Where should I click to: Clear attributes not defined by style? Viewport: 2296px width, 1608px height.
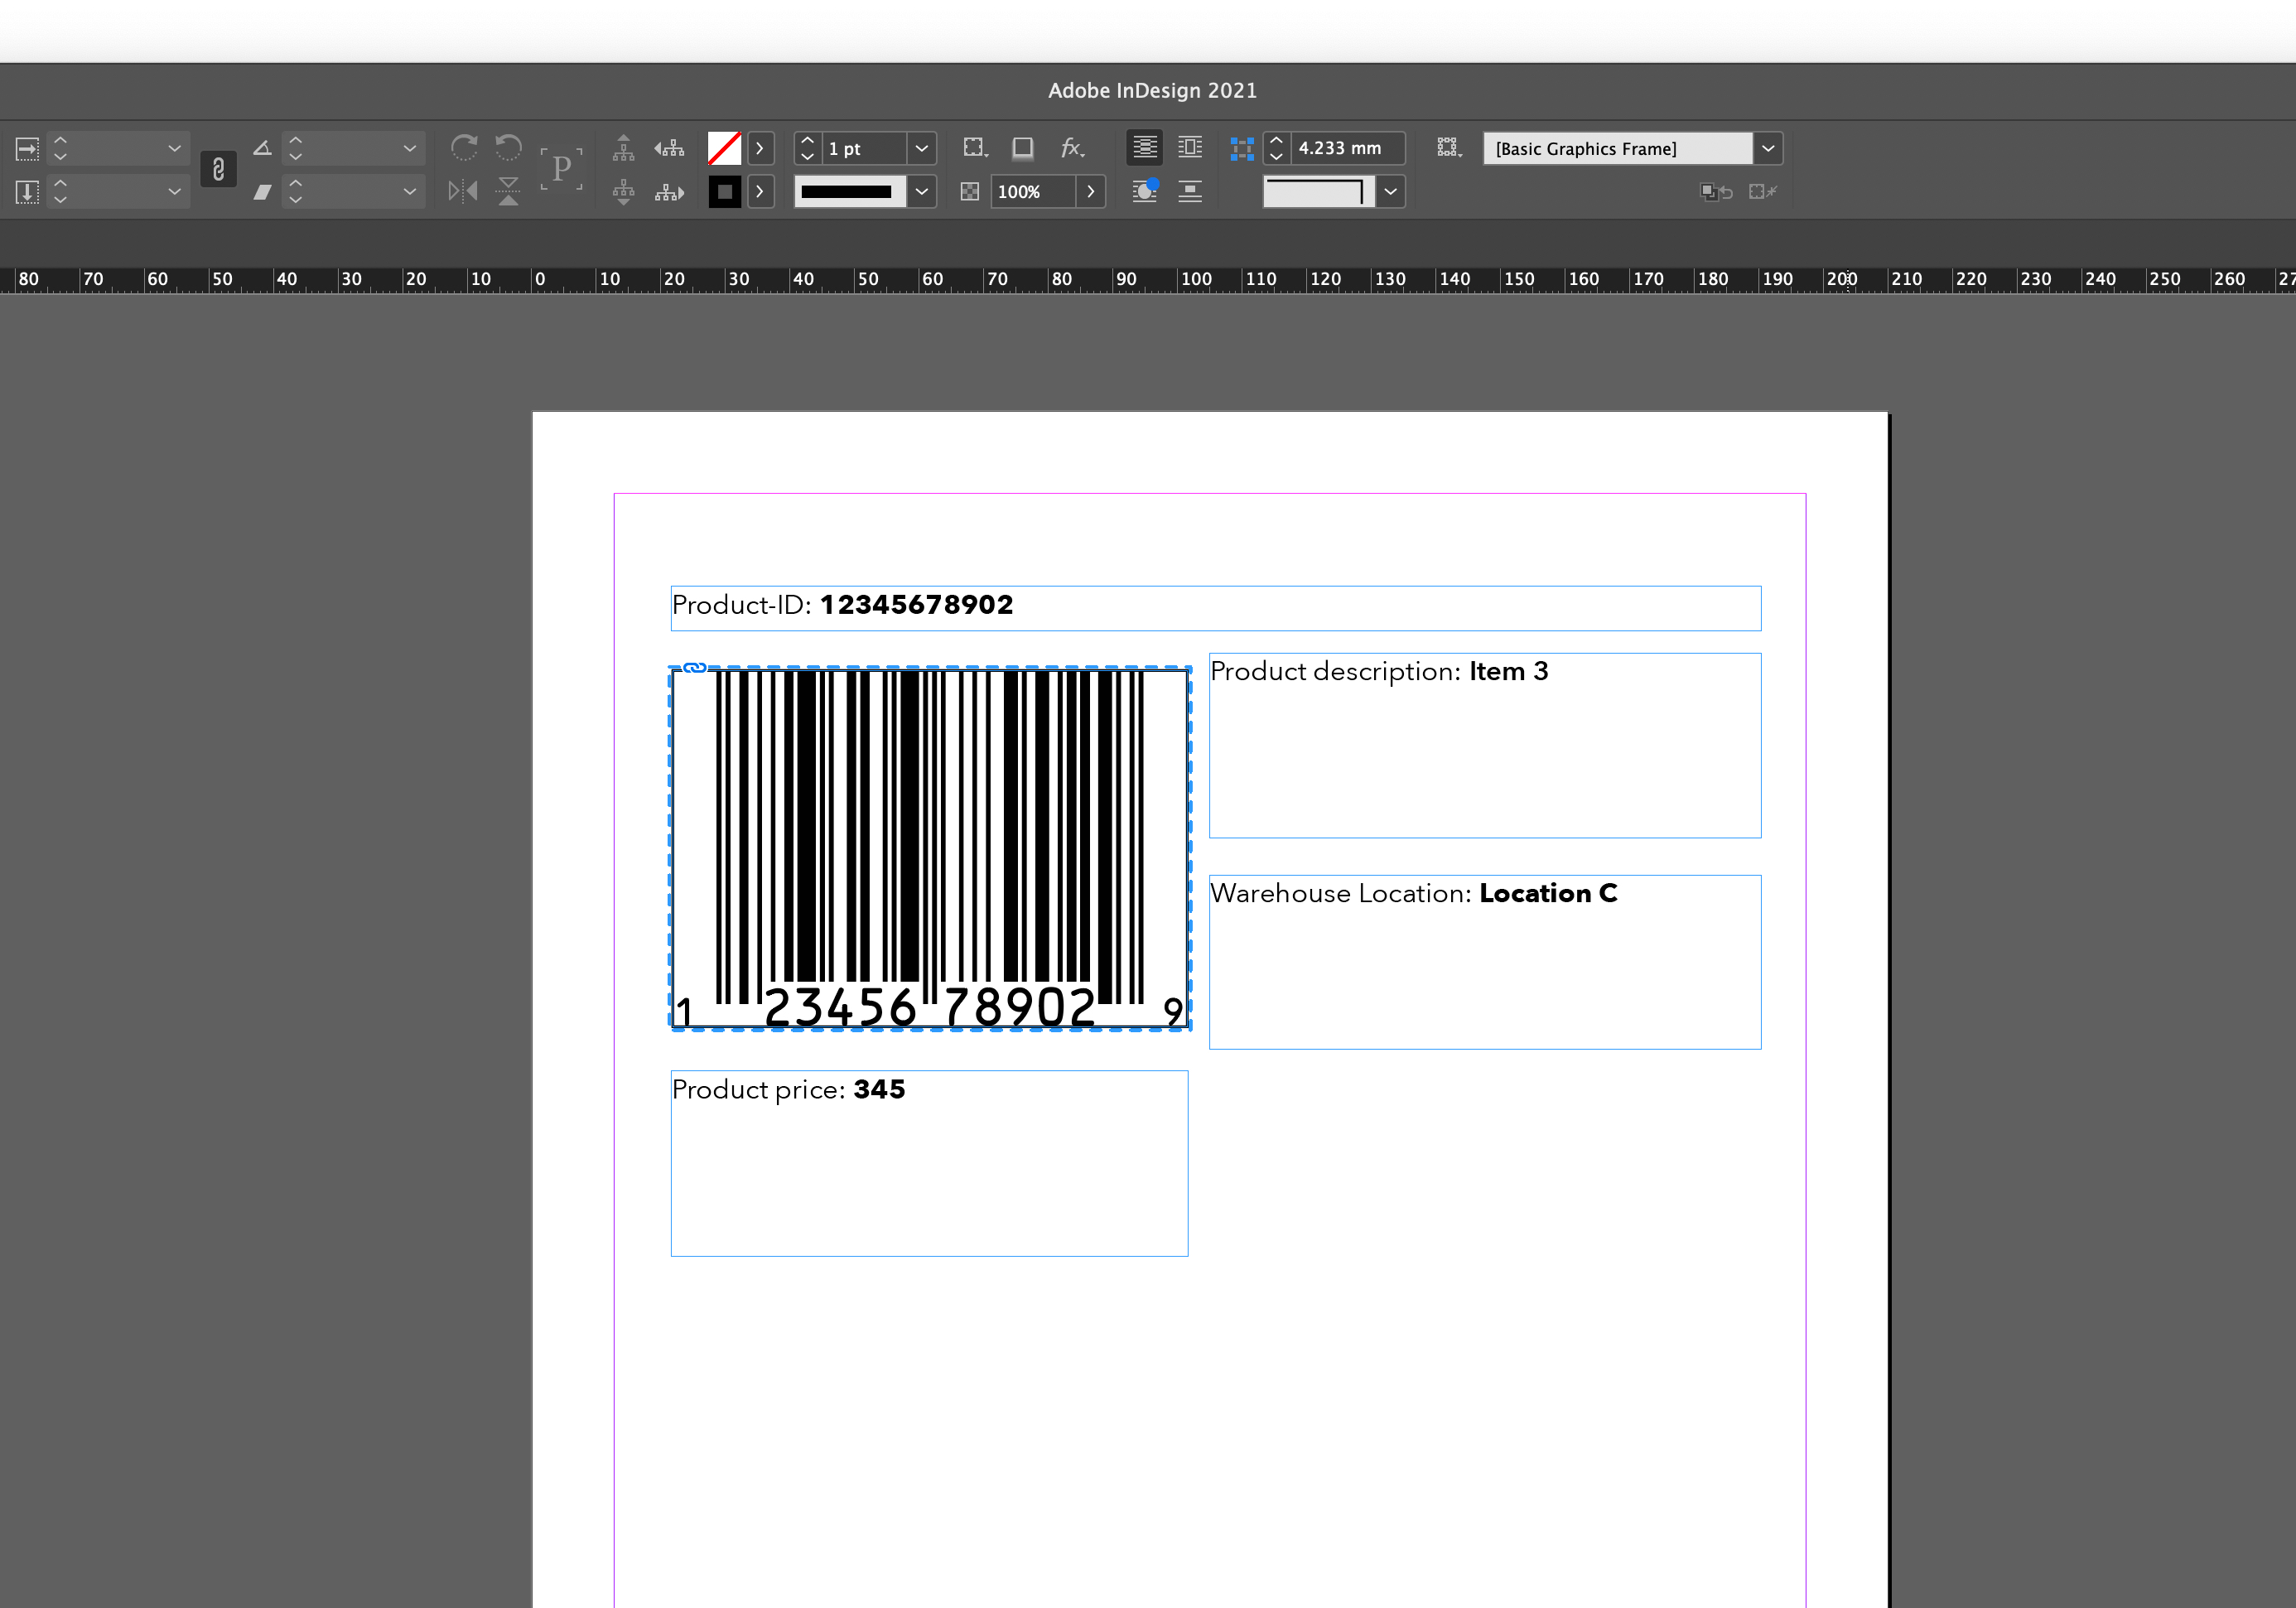pyautogui.click(x=1763, y=192)
